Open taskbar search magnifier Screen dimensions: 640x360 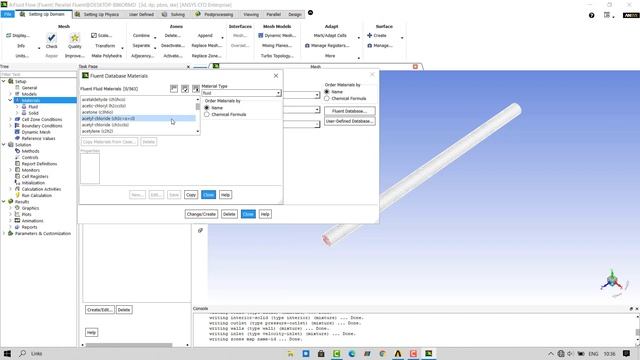pyautogui.click(x=22, y=353)
